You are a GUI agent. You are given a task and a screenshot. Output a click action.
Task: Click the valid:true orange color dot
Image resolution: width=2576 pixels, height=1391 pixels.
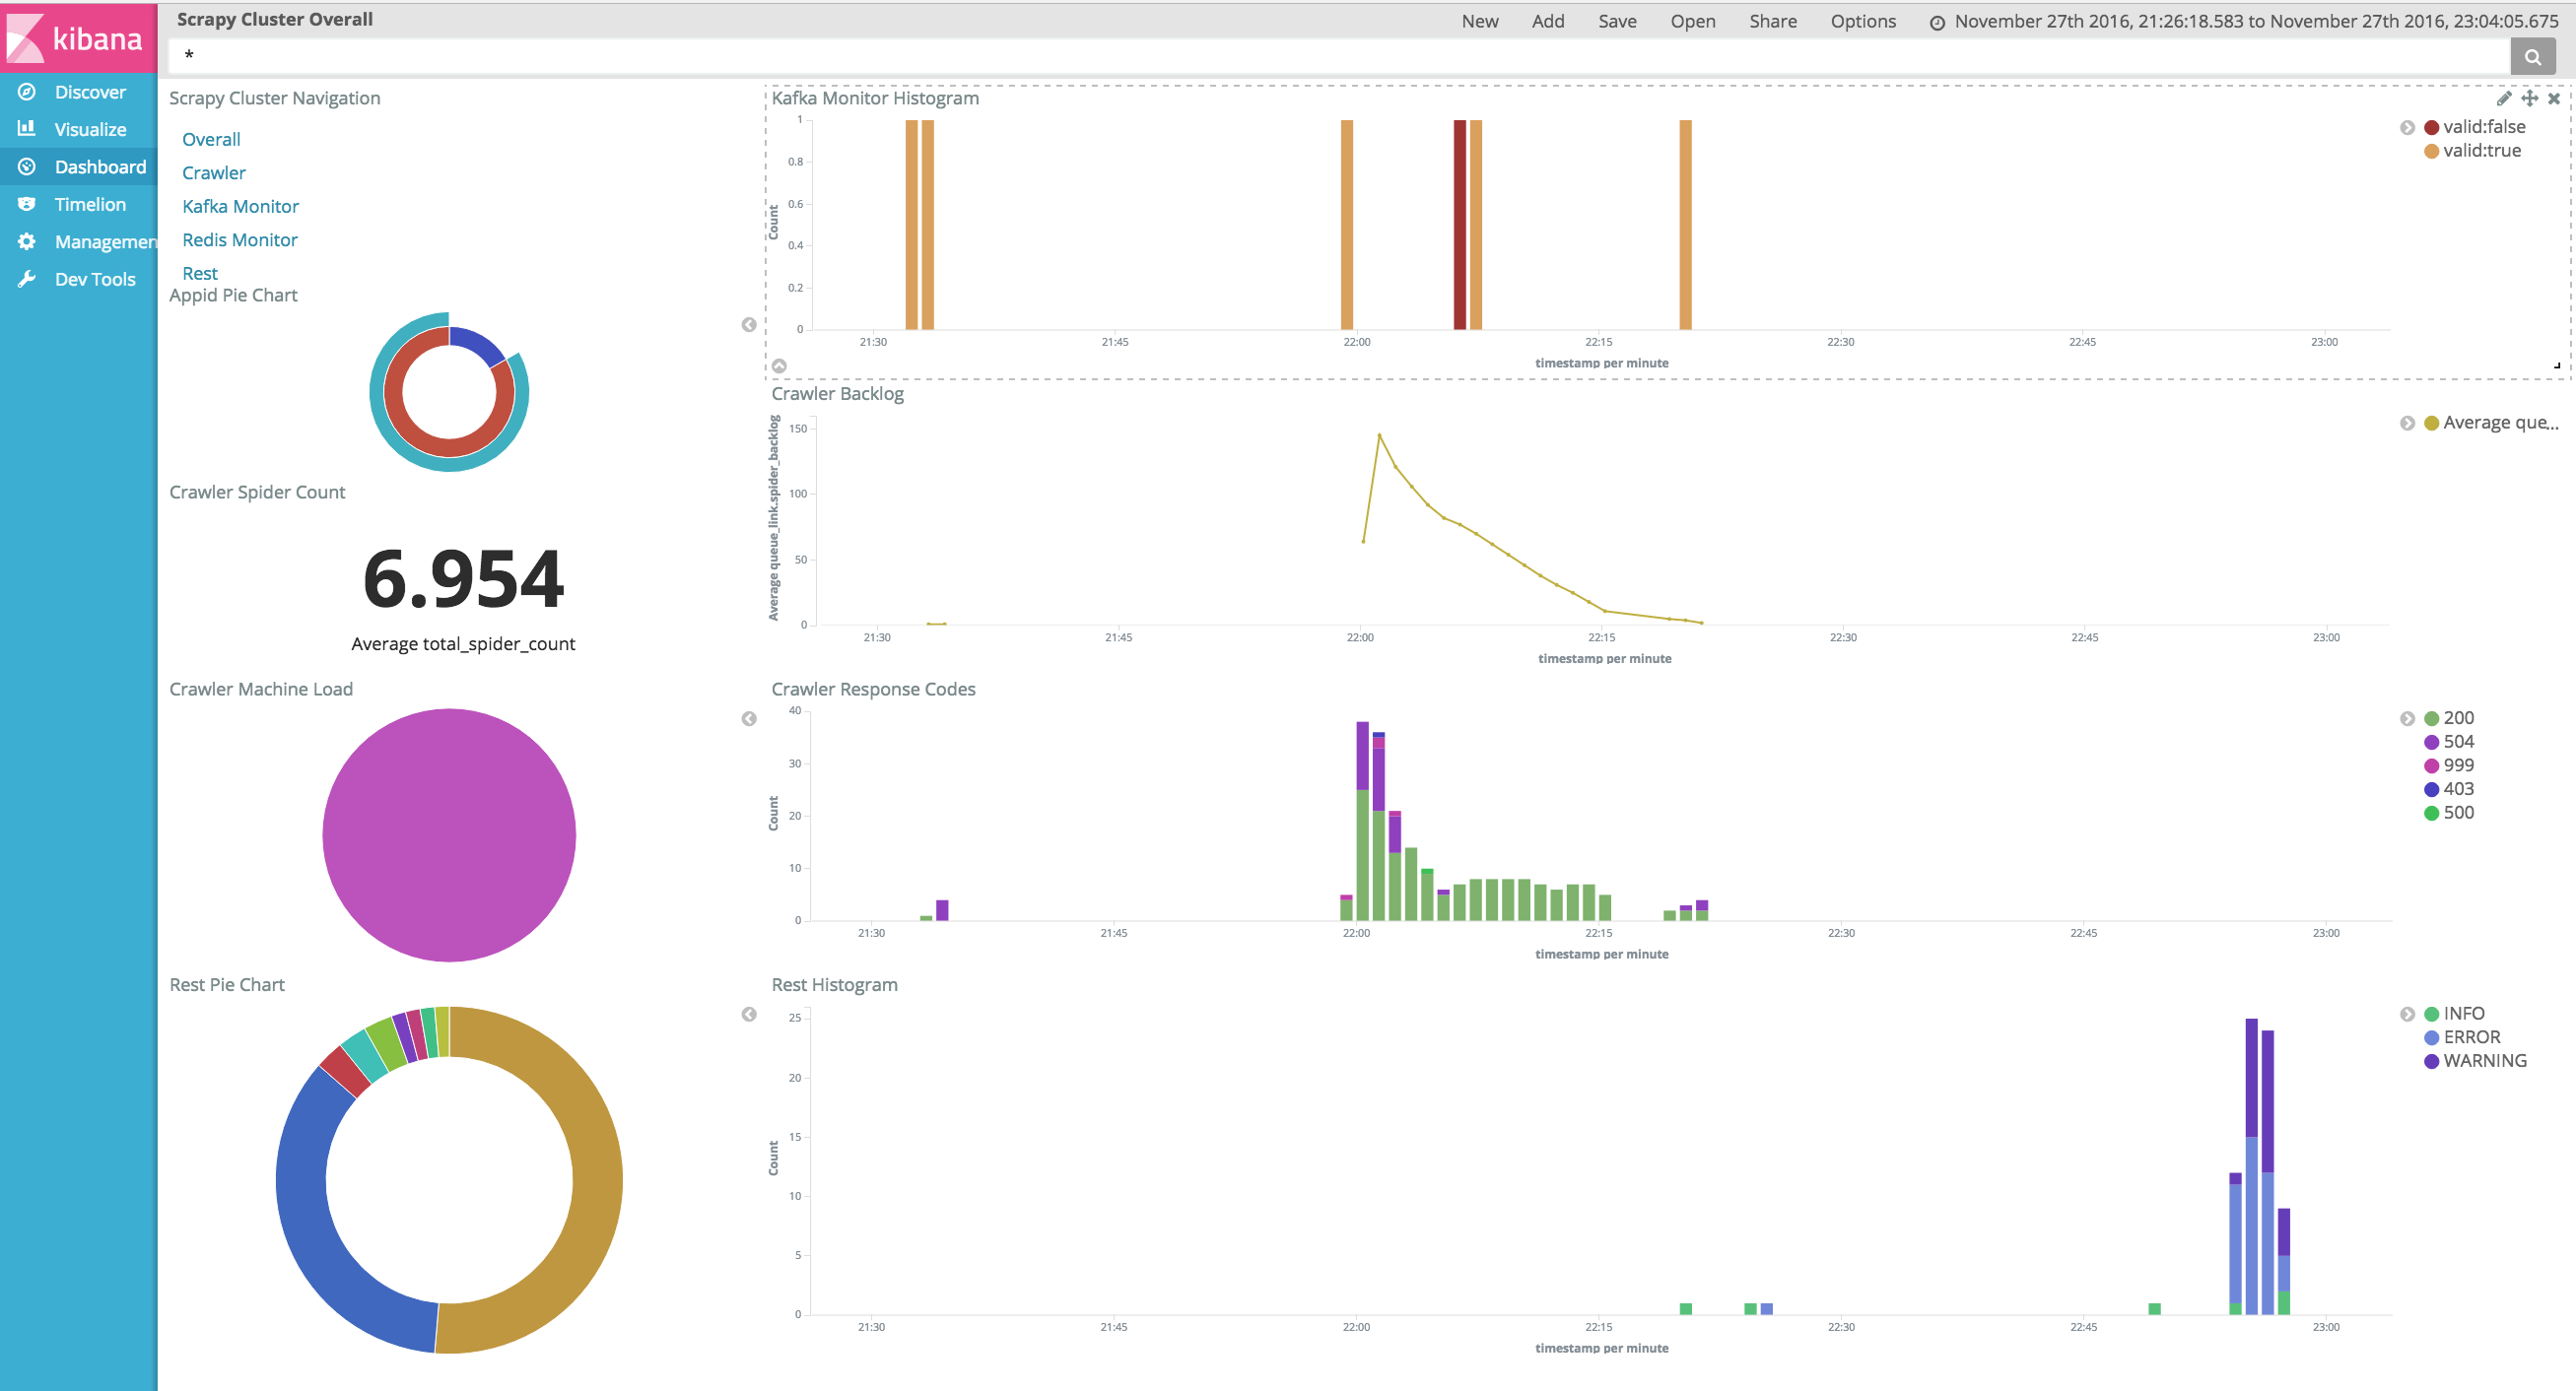coord(2431,151)
